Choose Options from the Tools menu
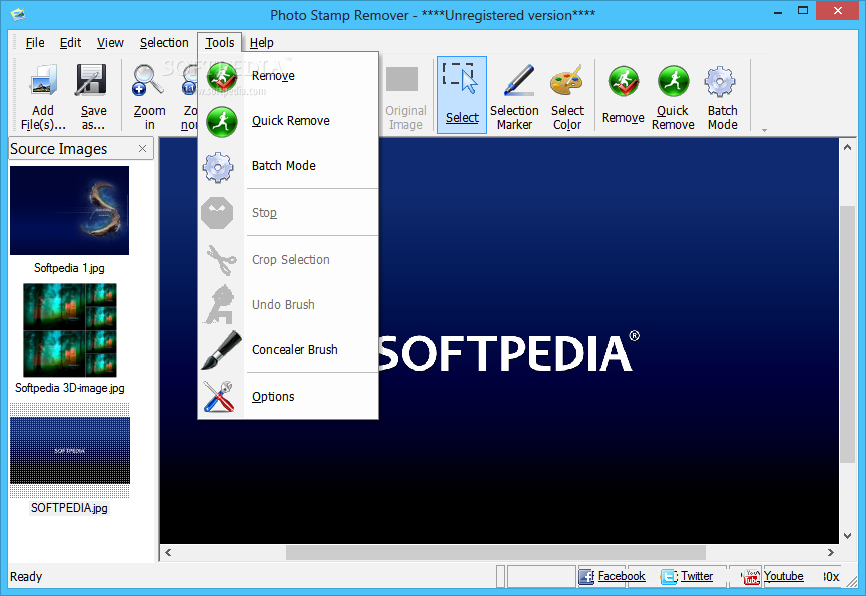 tap(288, 397)
